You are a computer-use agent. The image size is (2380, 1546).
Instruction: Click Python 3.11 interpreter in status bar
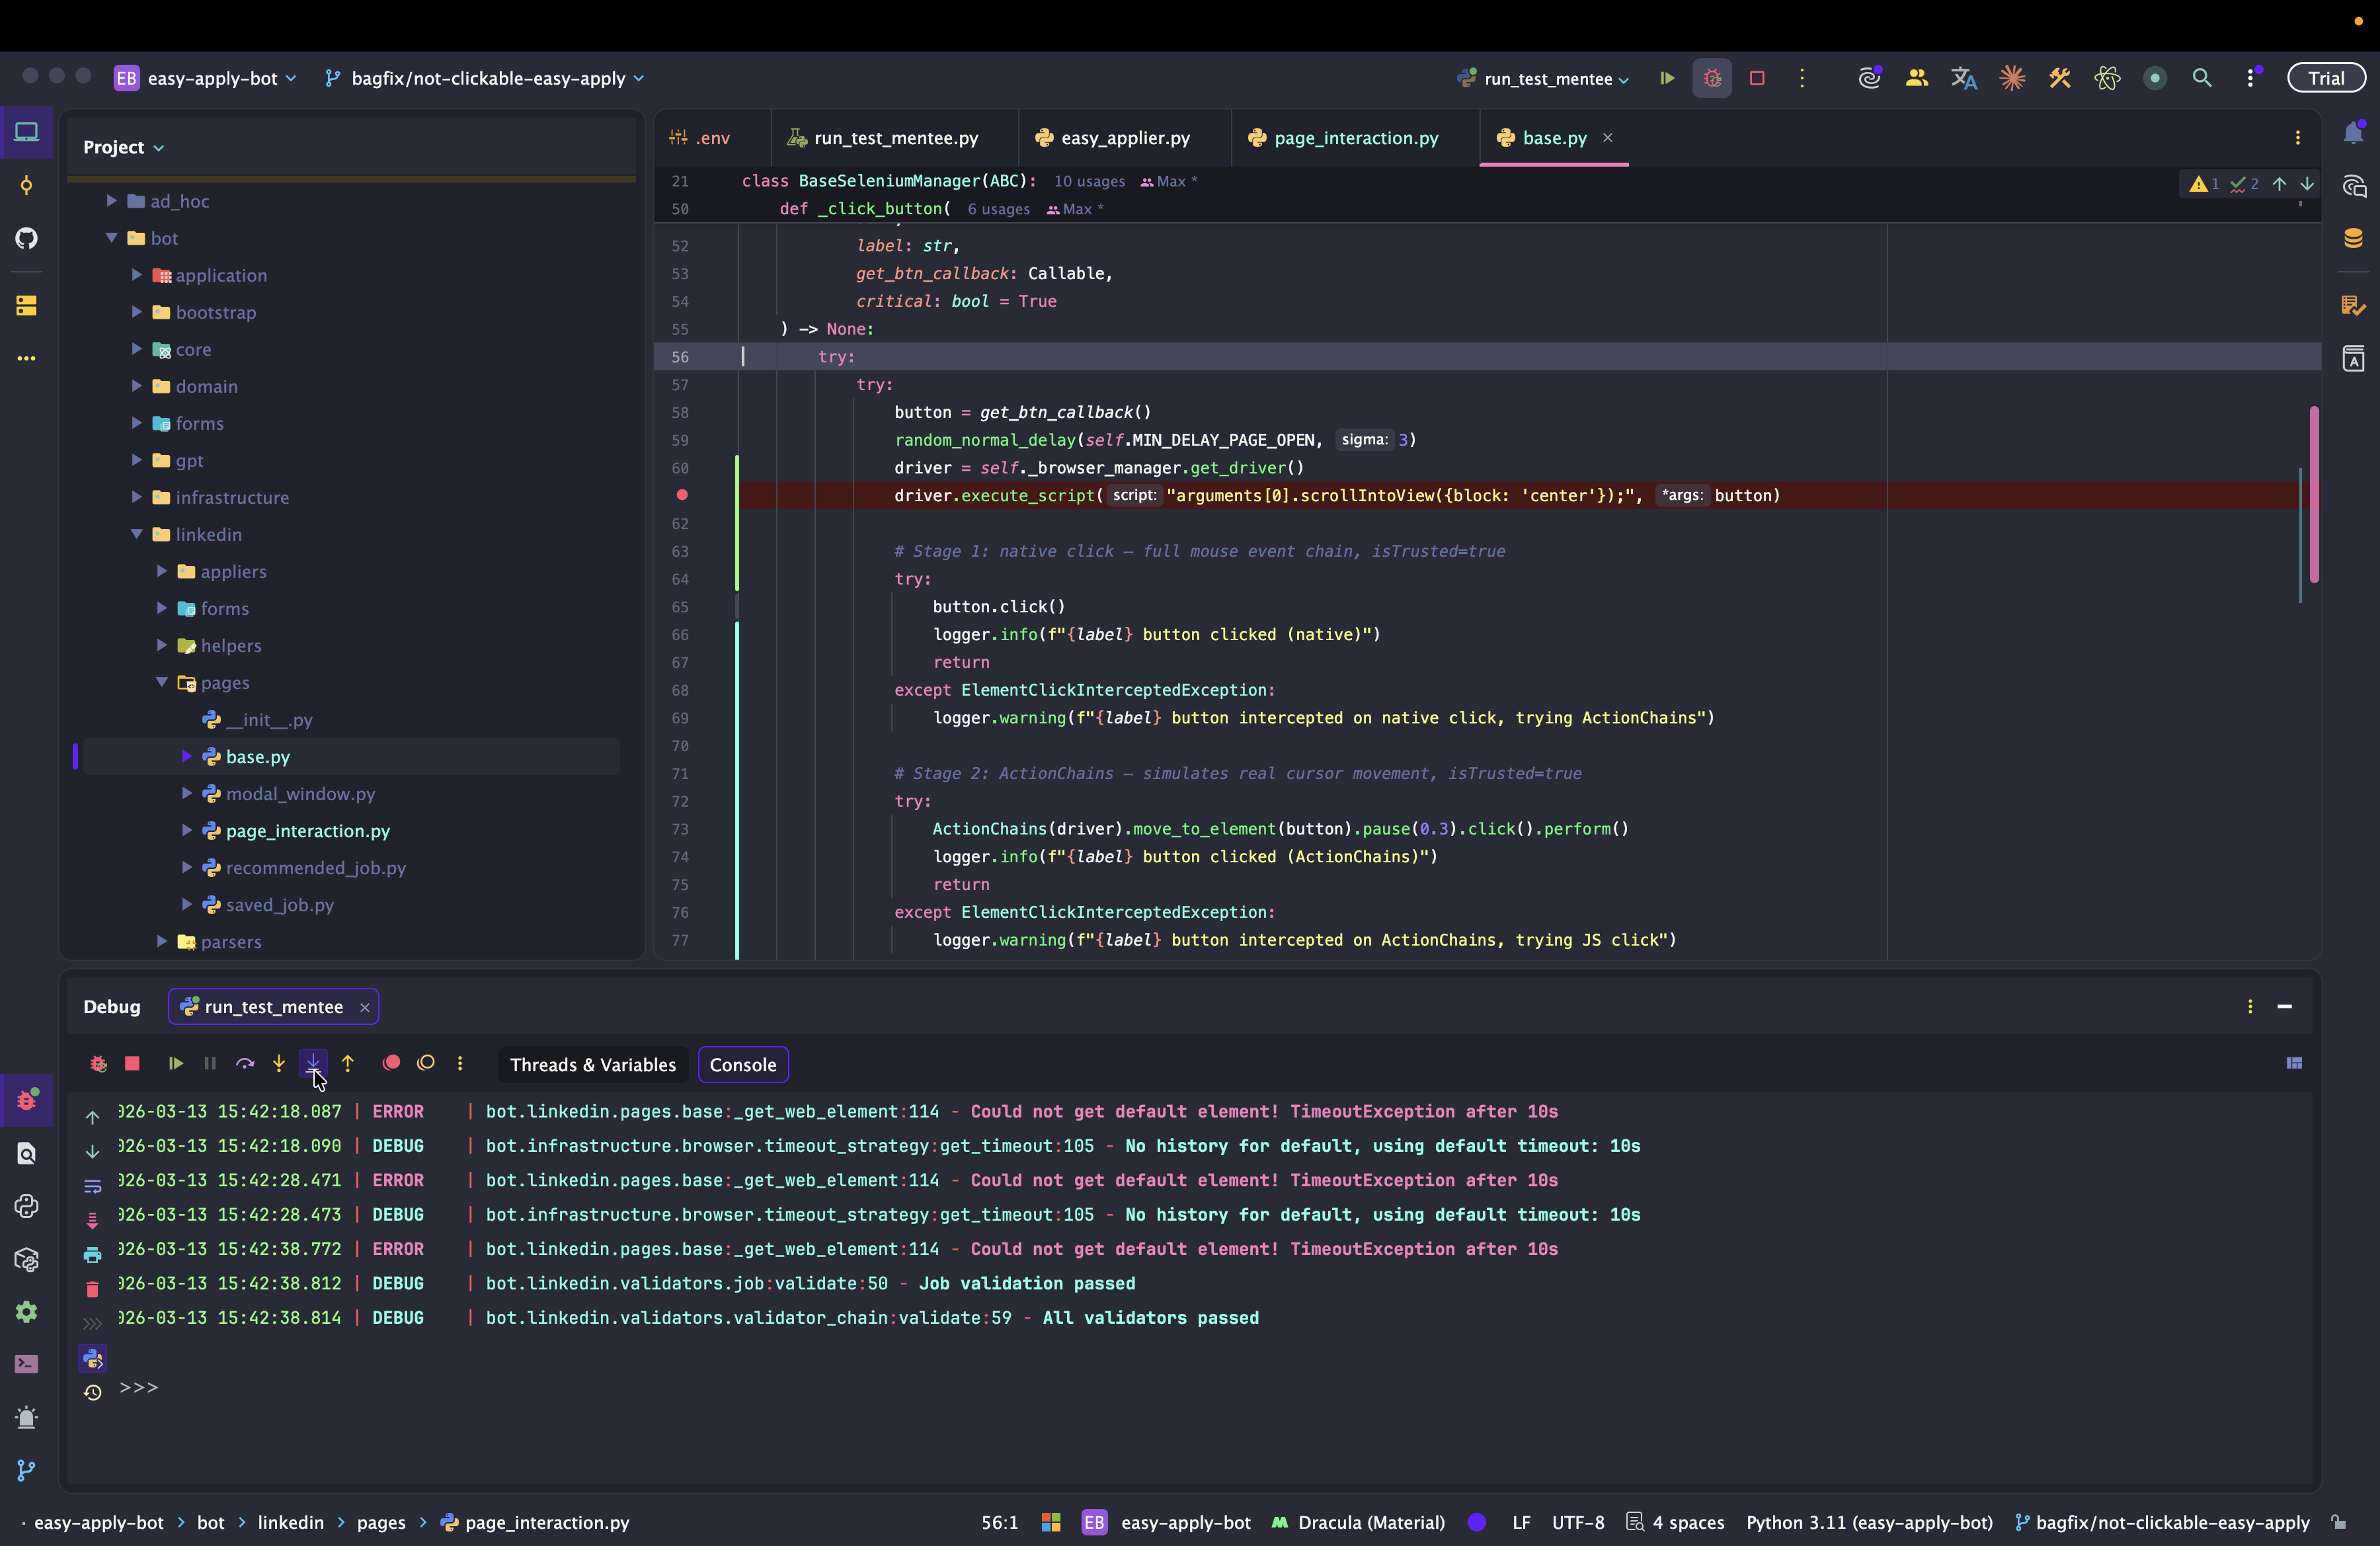click(x=1868, y=1522)
